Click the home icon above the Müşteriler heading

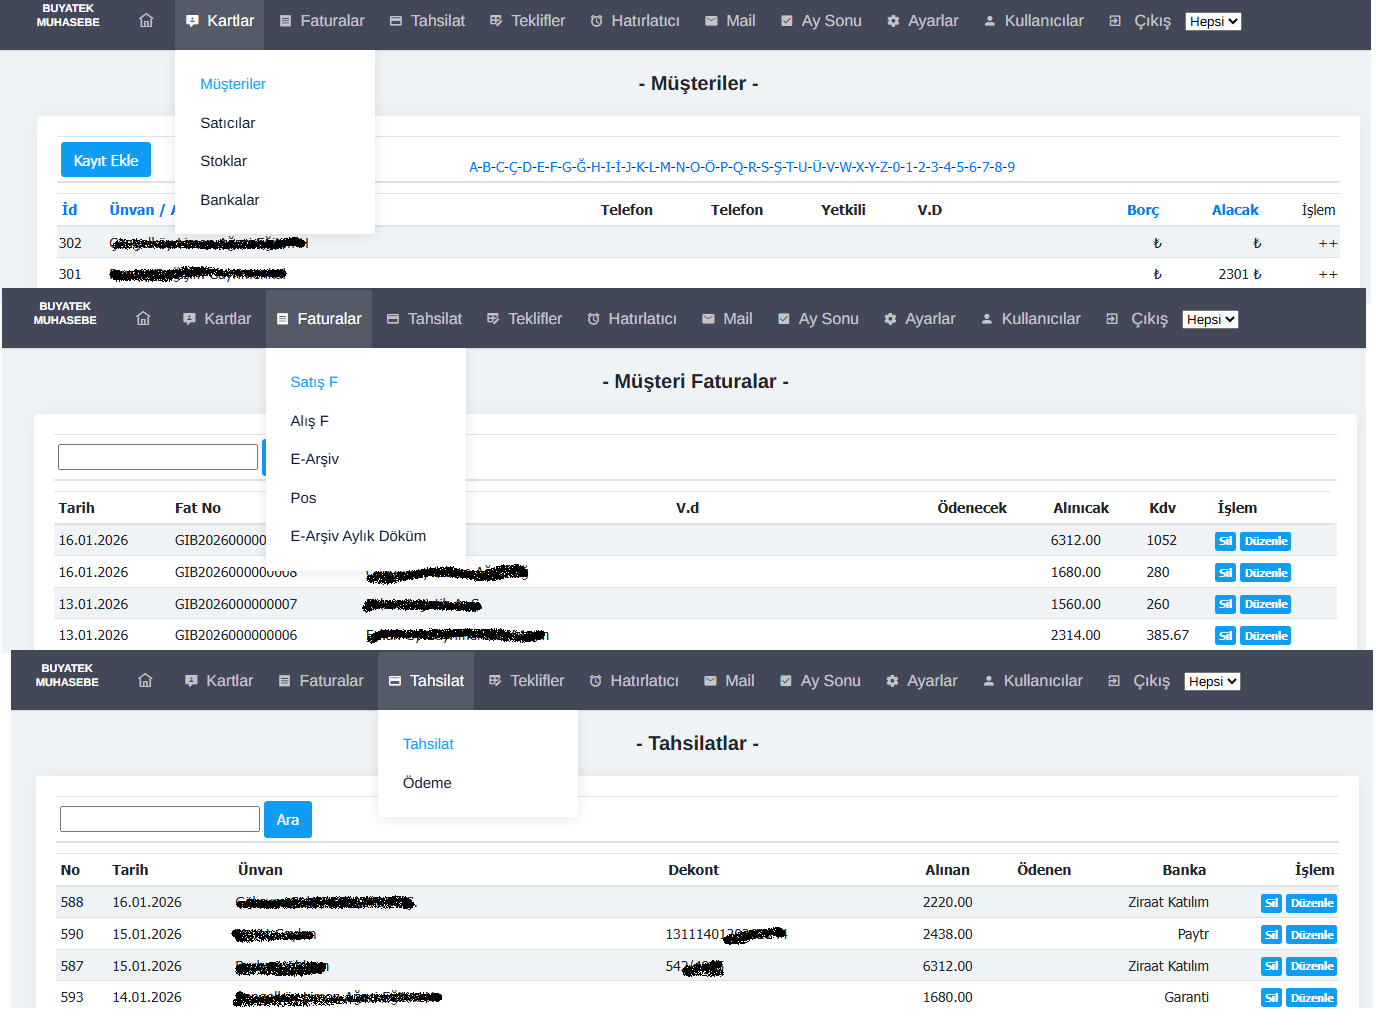pos(146,21)
